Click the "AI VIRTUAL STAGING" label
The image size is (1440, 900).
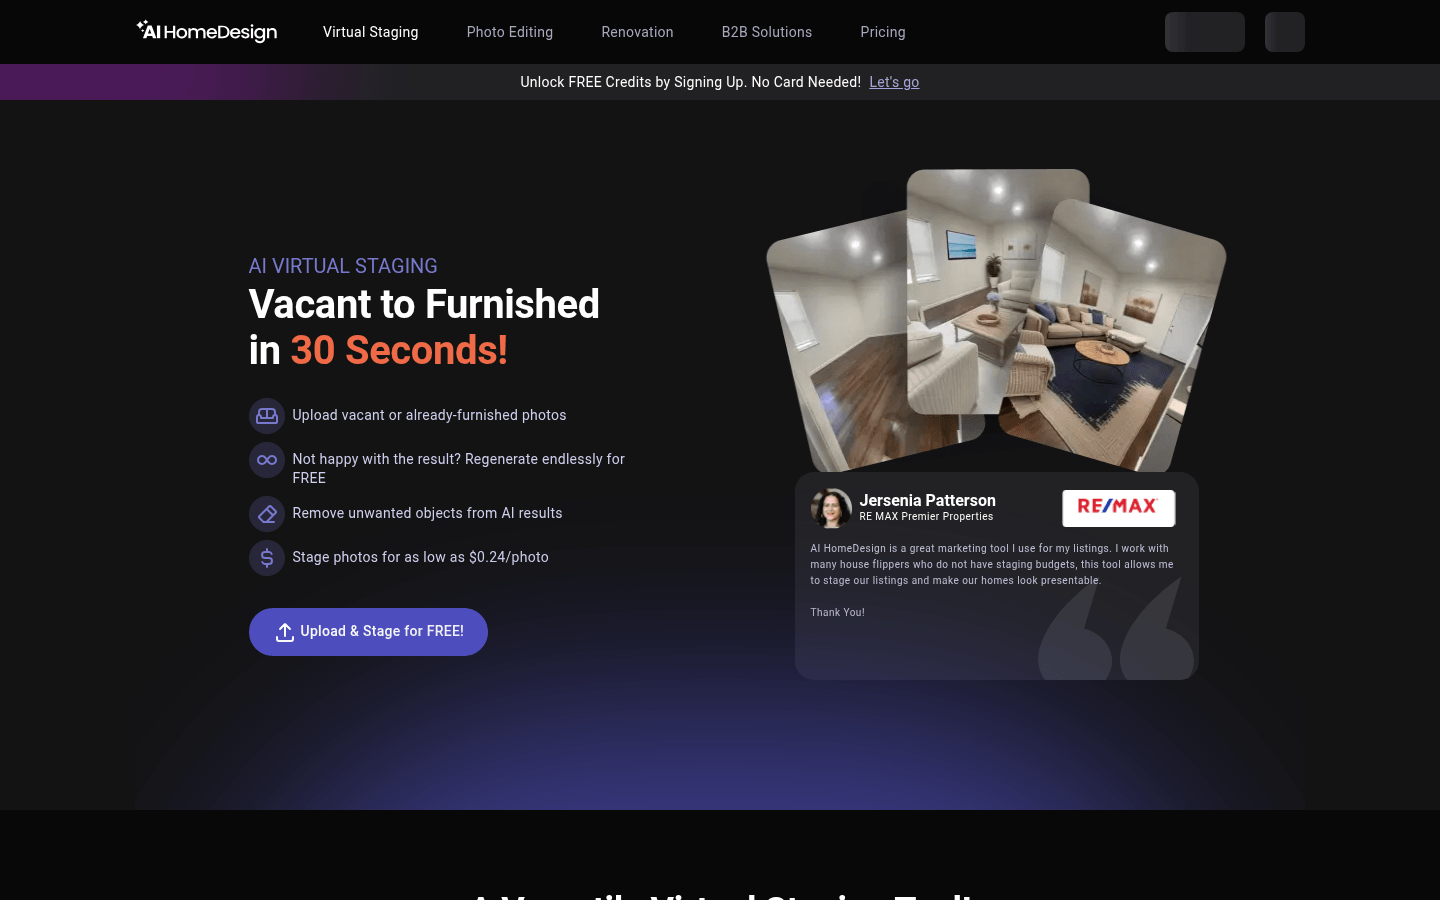[343, 266]
